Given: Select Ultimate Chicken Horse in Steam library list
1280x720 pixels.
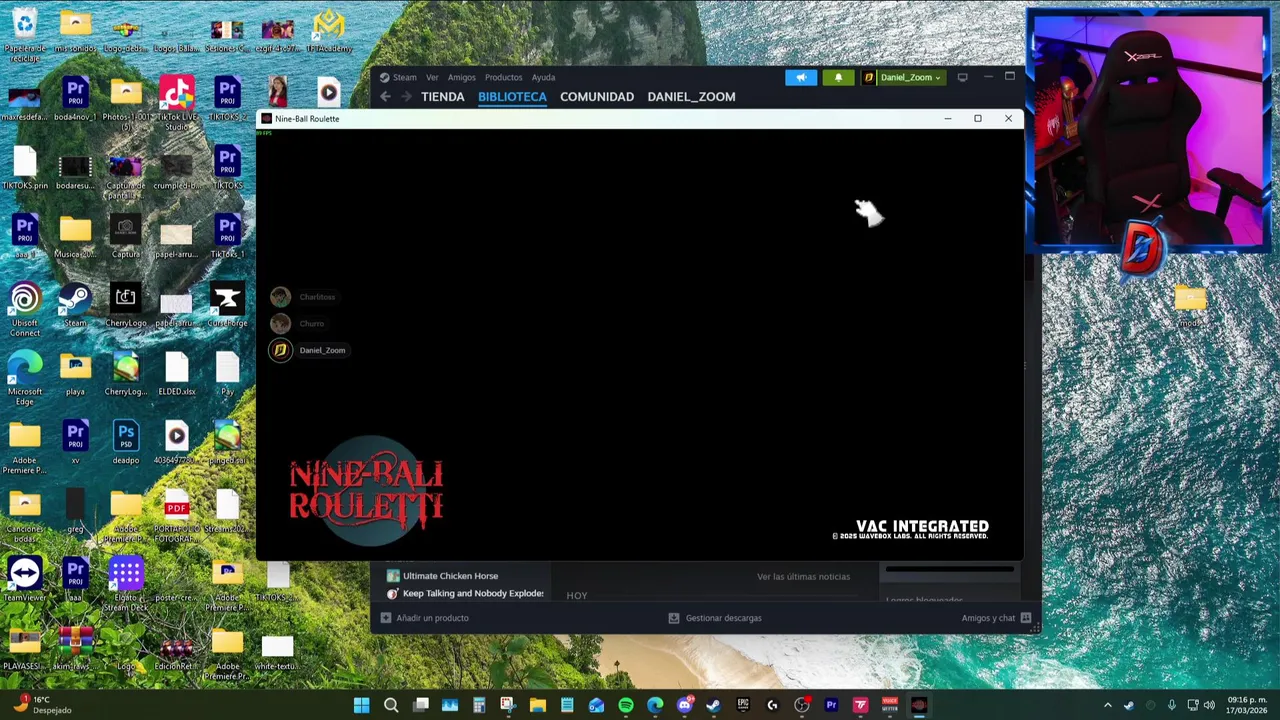Looking at the screenshot, I should (x=450, y=576).
